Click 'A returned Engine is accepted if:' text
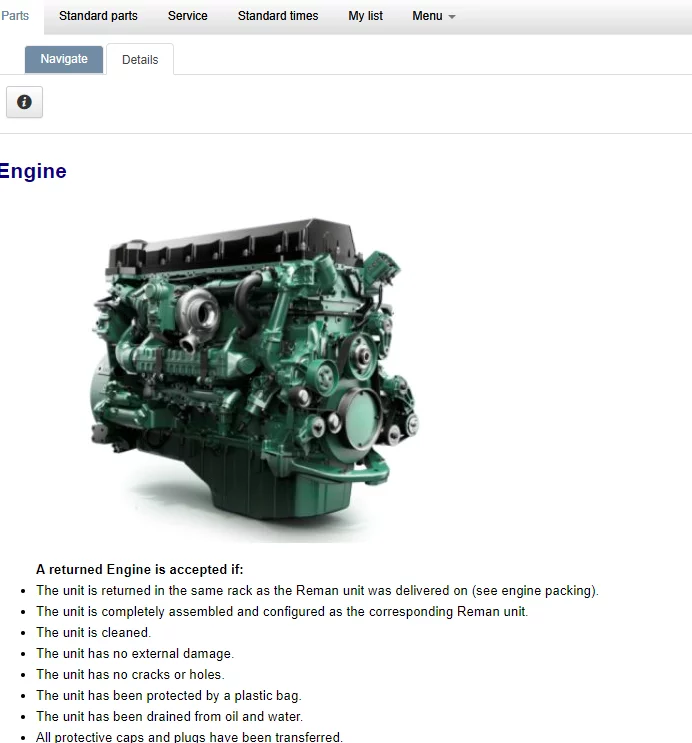The height and width of the screenshot is (743, 692). click(139, 569)
